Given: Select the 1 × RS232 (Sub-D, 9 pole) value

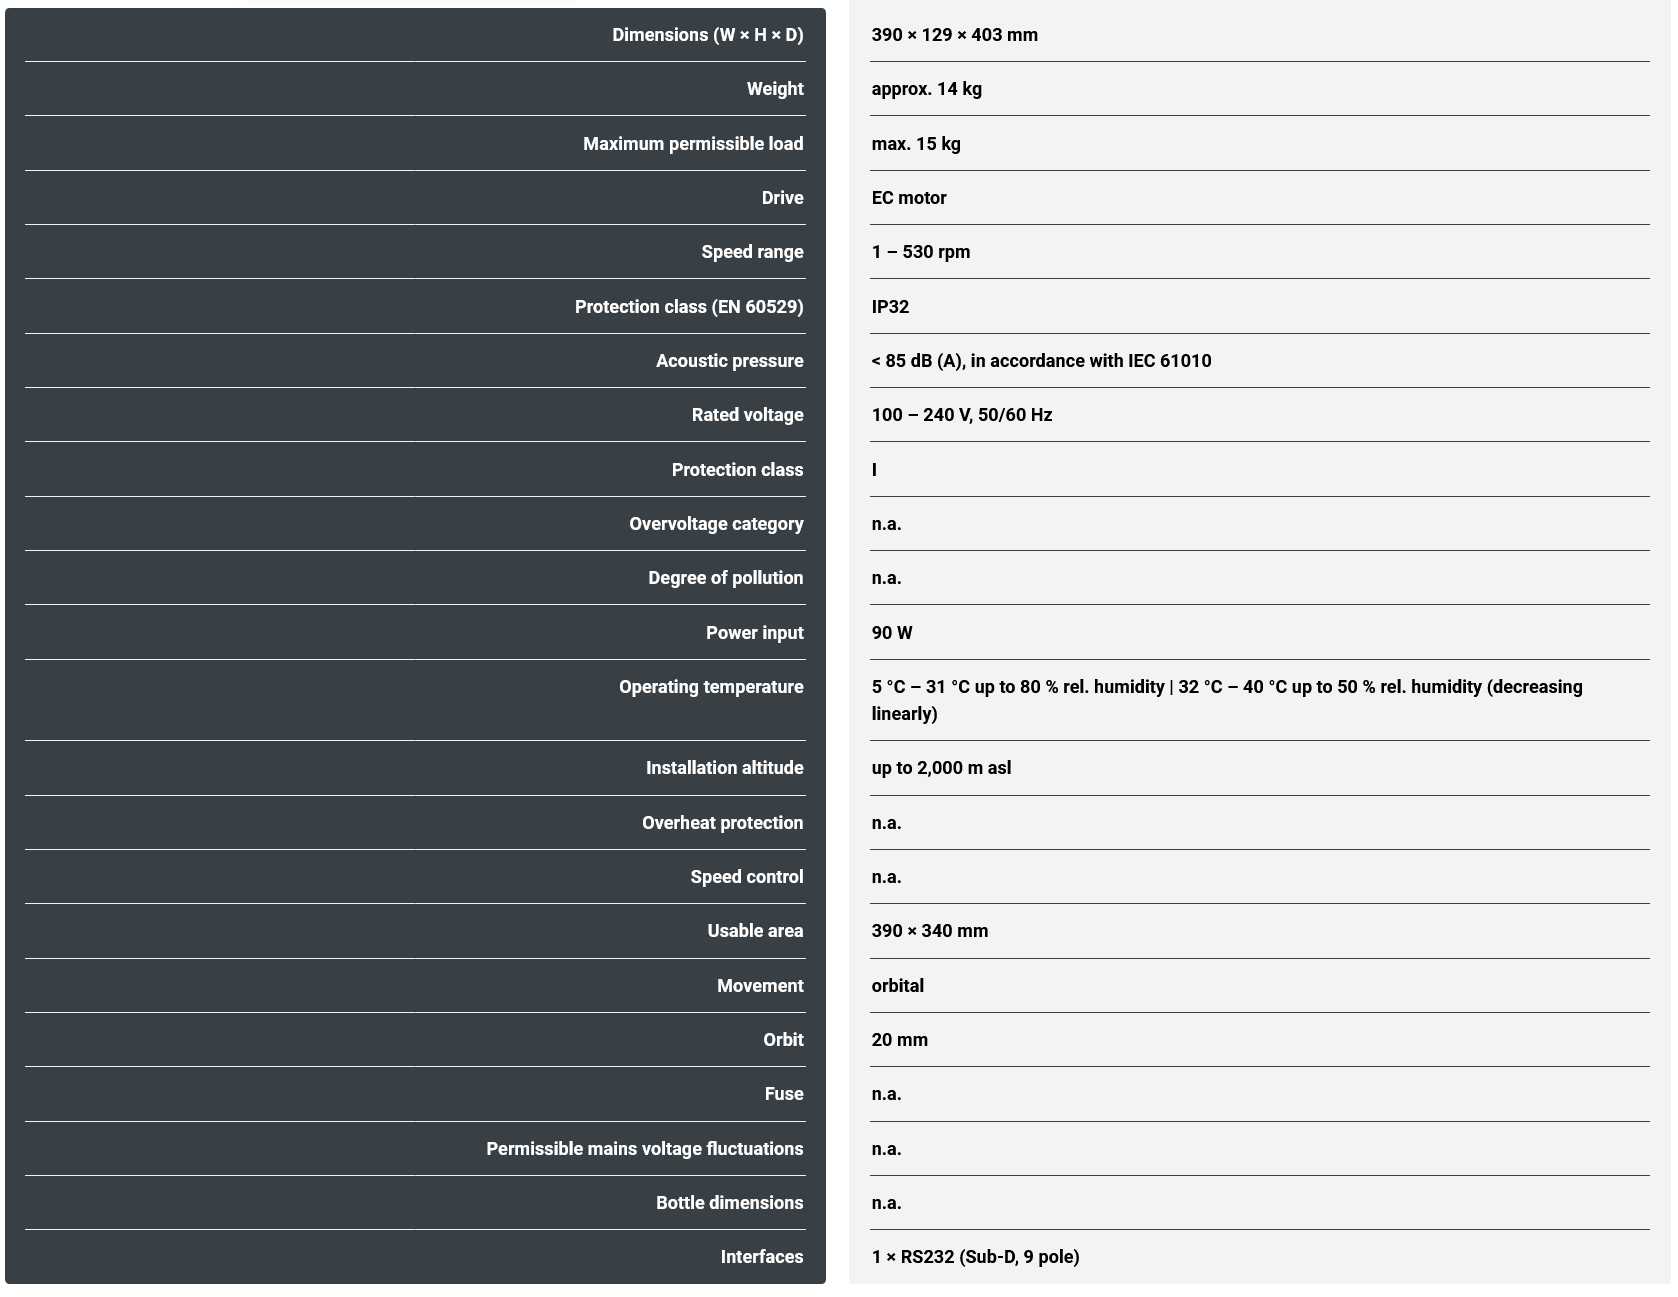Looking at the screenshot, I should [x=974, y=1257].
